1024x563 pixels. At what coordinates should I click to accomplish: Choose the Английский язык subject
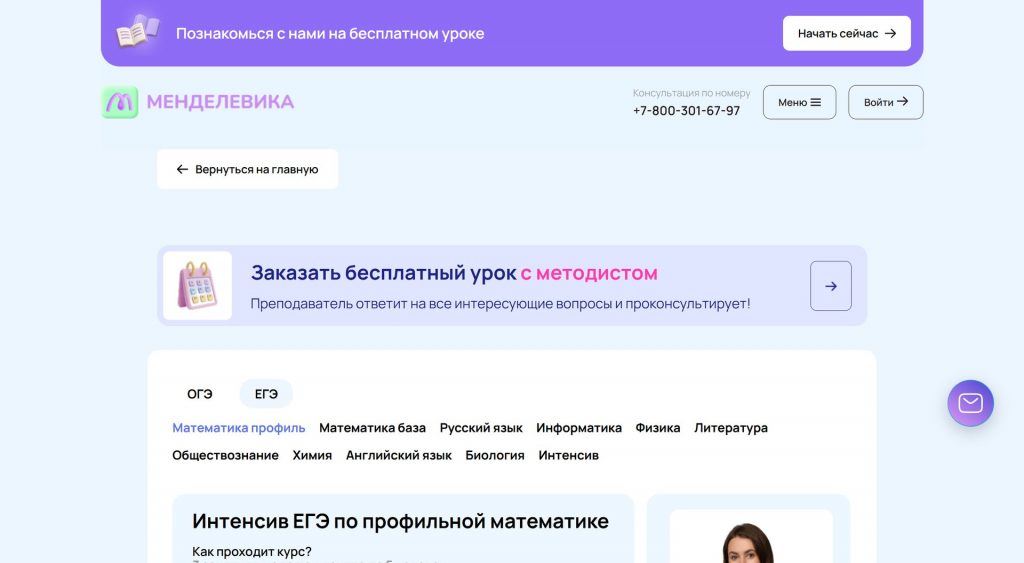398,455
